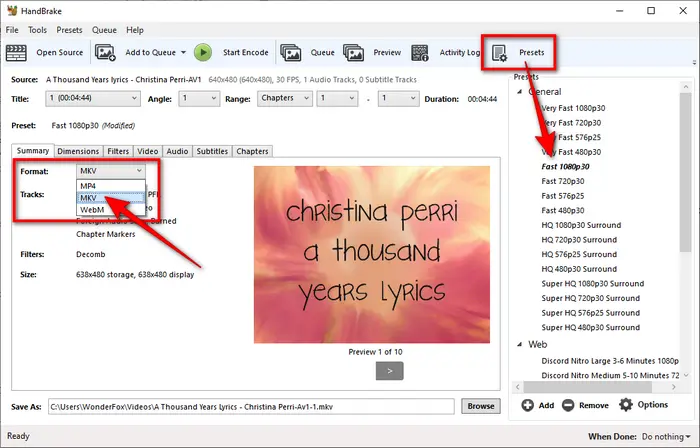This screenshot has width=700, height=448.
Task: Switch to the Dimensions tab
Action: (x=78, y=151)
